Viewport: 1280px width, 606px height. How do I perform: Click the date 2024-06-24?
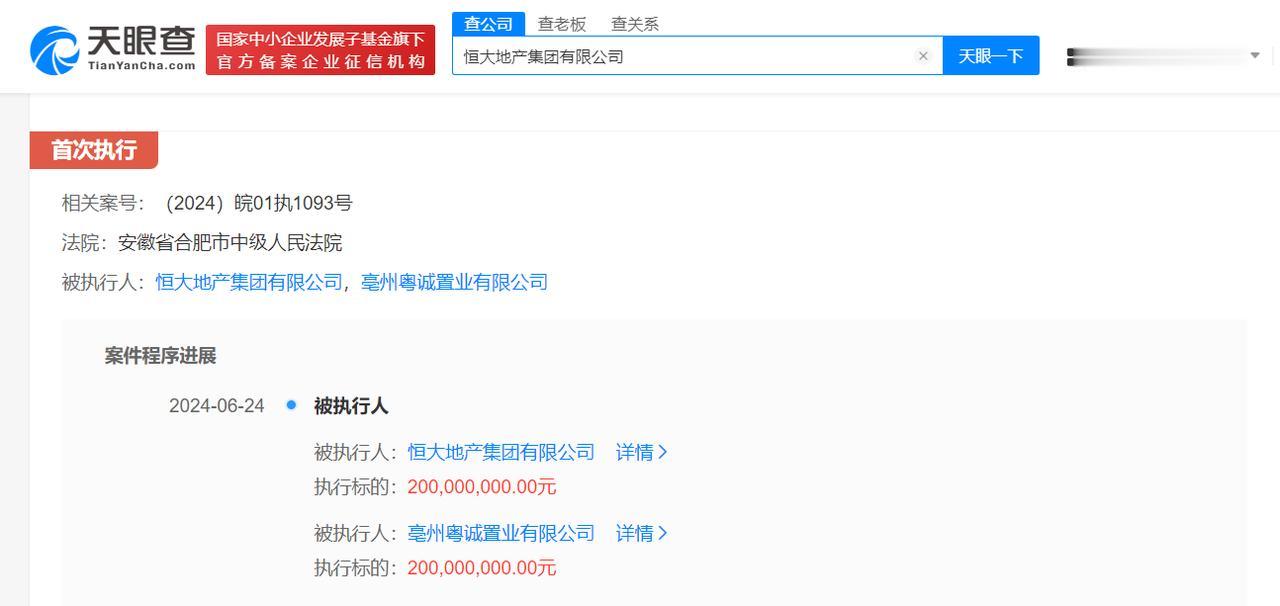(217, 405)
